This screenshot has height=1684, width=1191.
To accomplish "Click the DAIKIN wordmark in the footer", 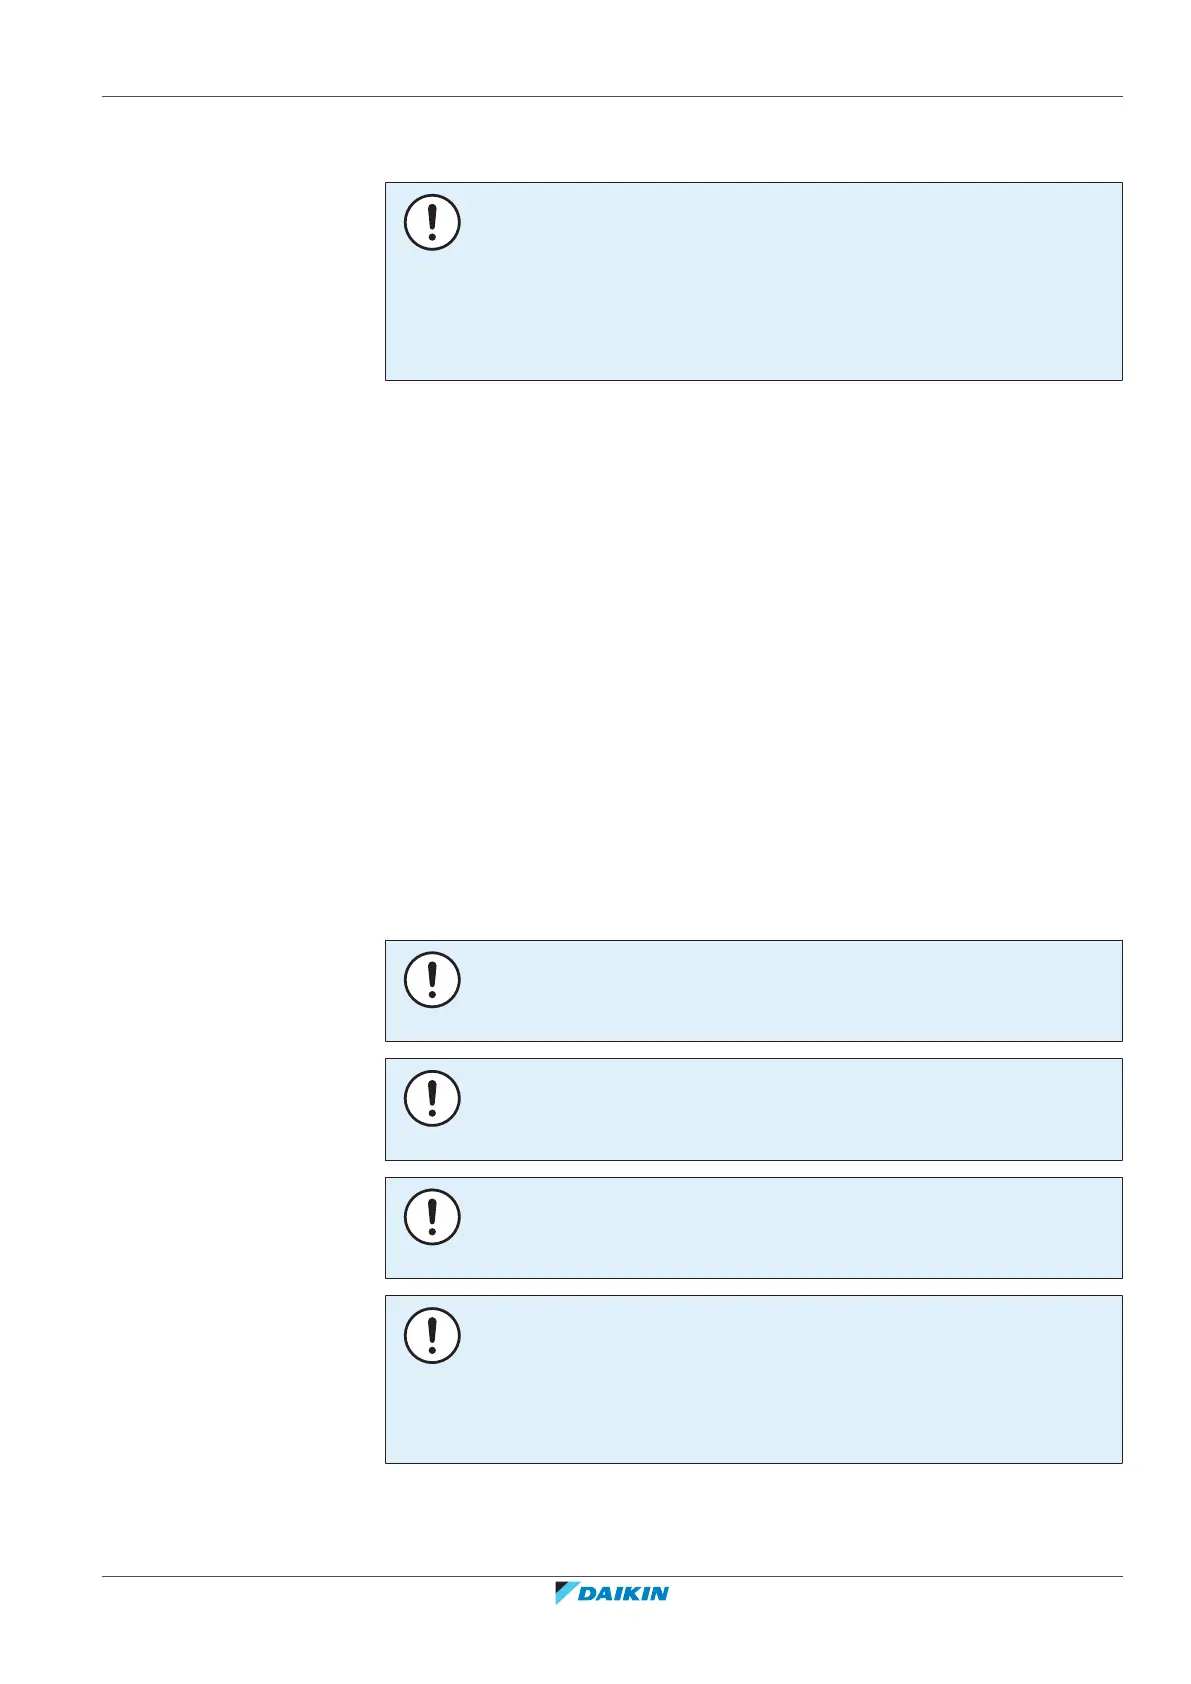I will coord(624,1594).
